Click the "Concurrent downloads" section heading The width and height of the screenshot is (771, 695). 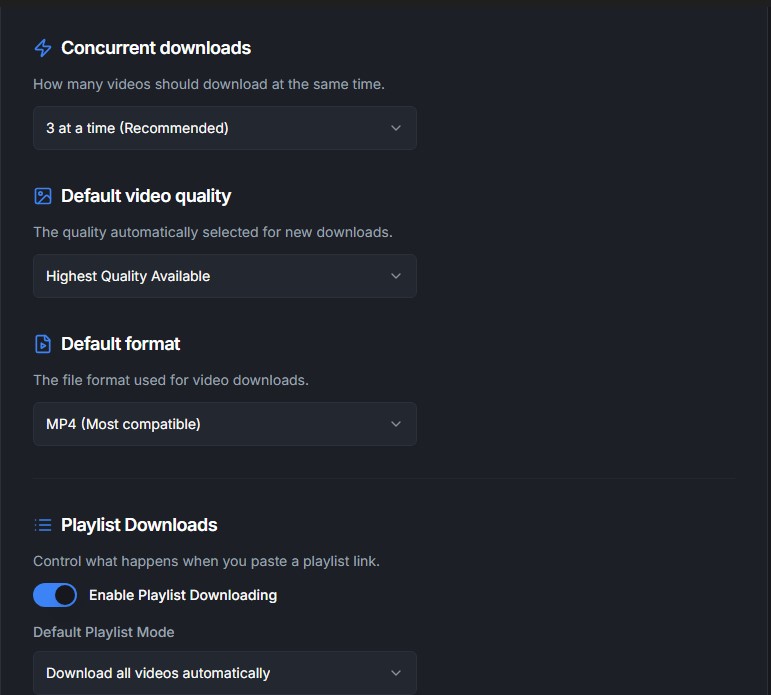156,48
